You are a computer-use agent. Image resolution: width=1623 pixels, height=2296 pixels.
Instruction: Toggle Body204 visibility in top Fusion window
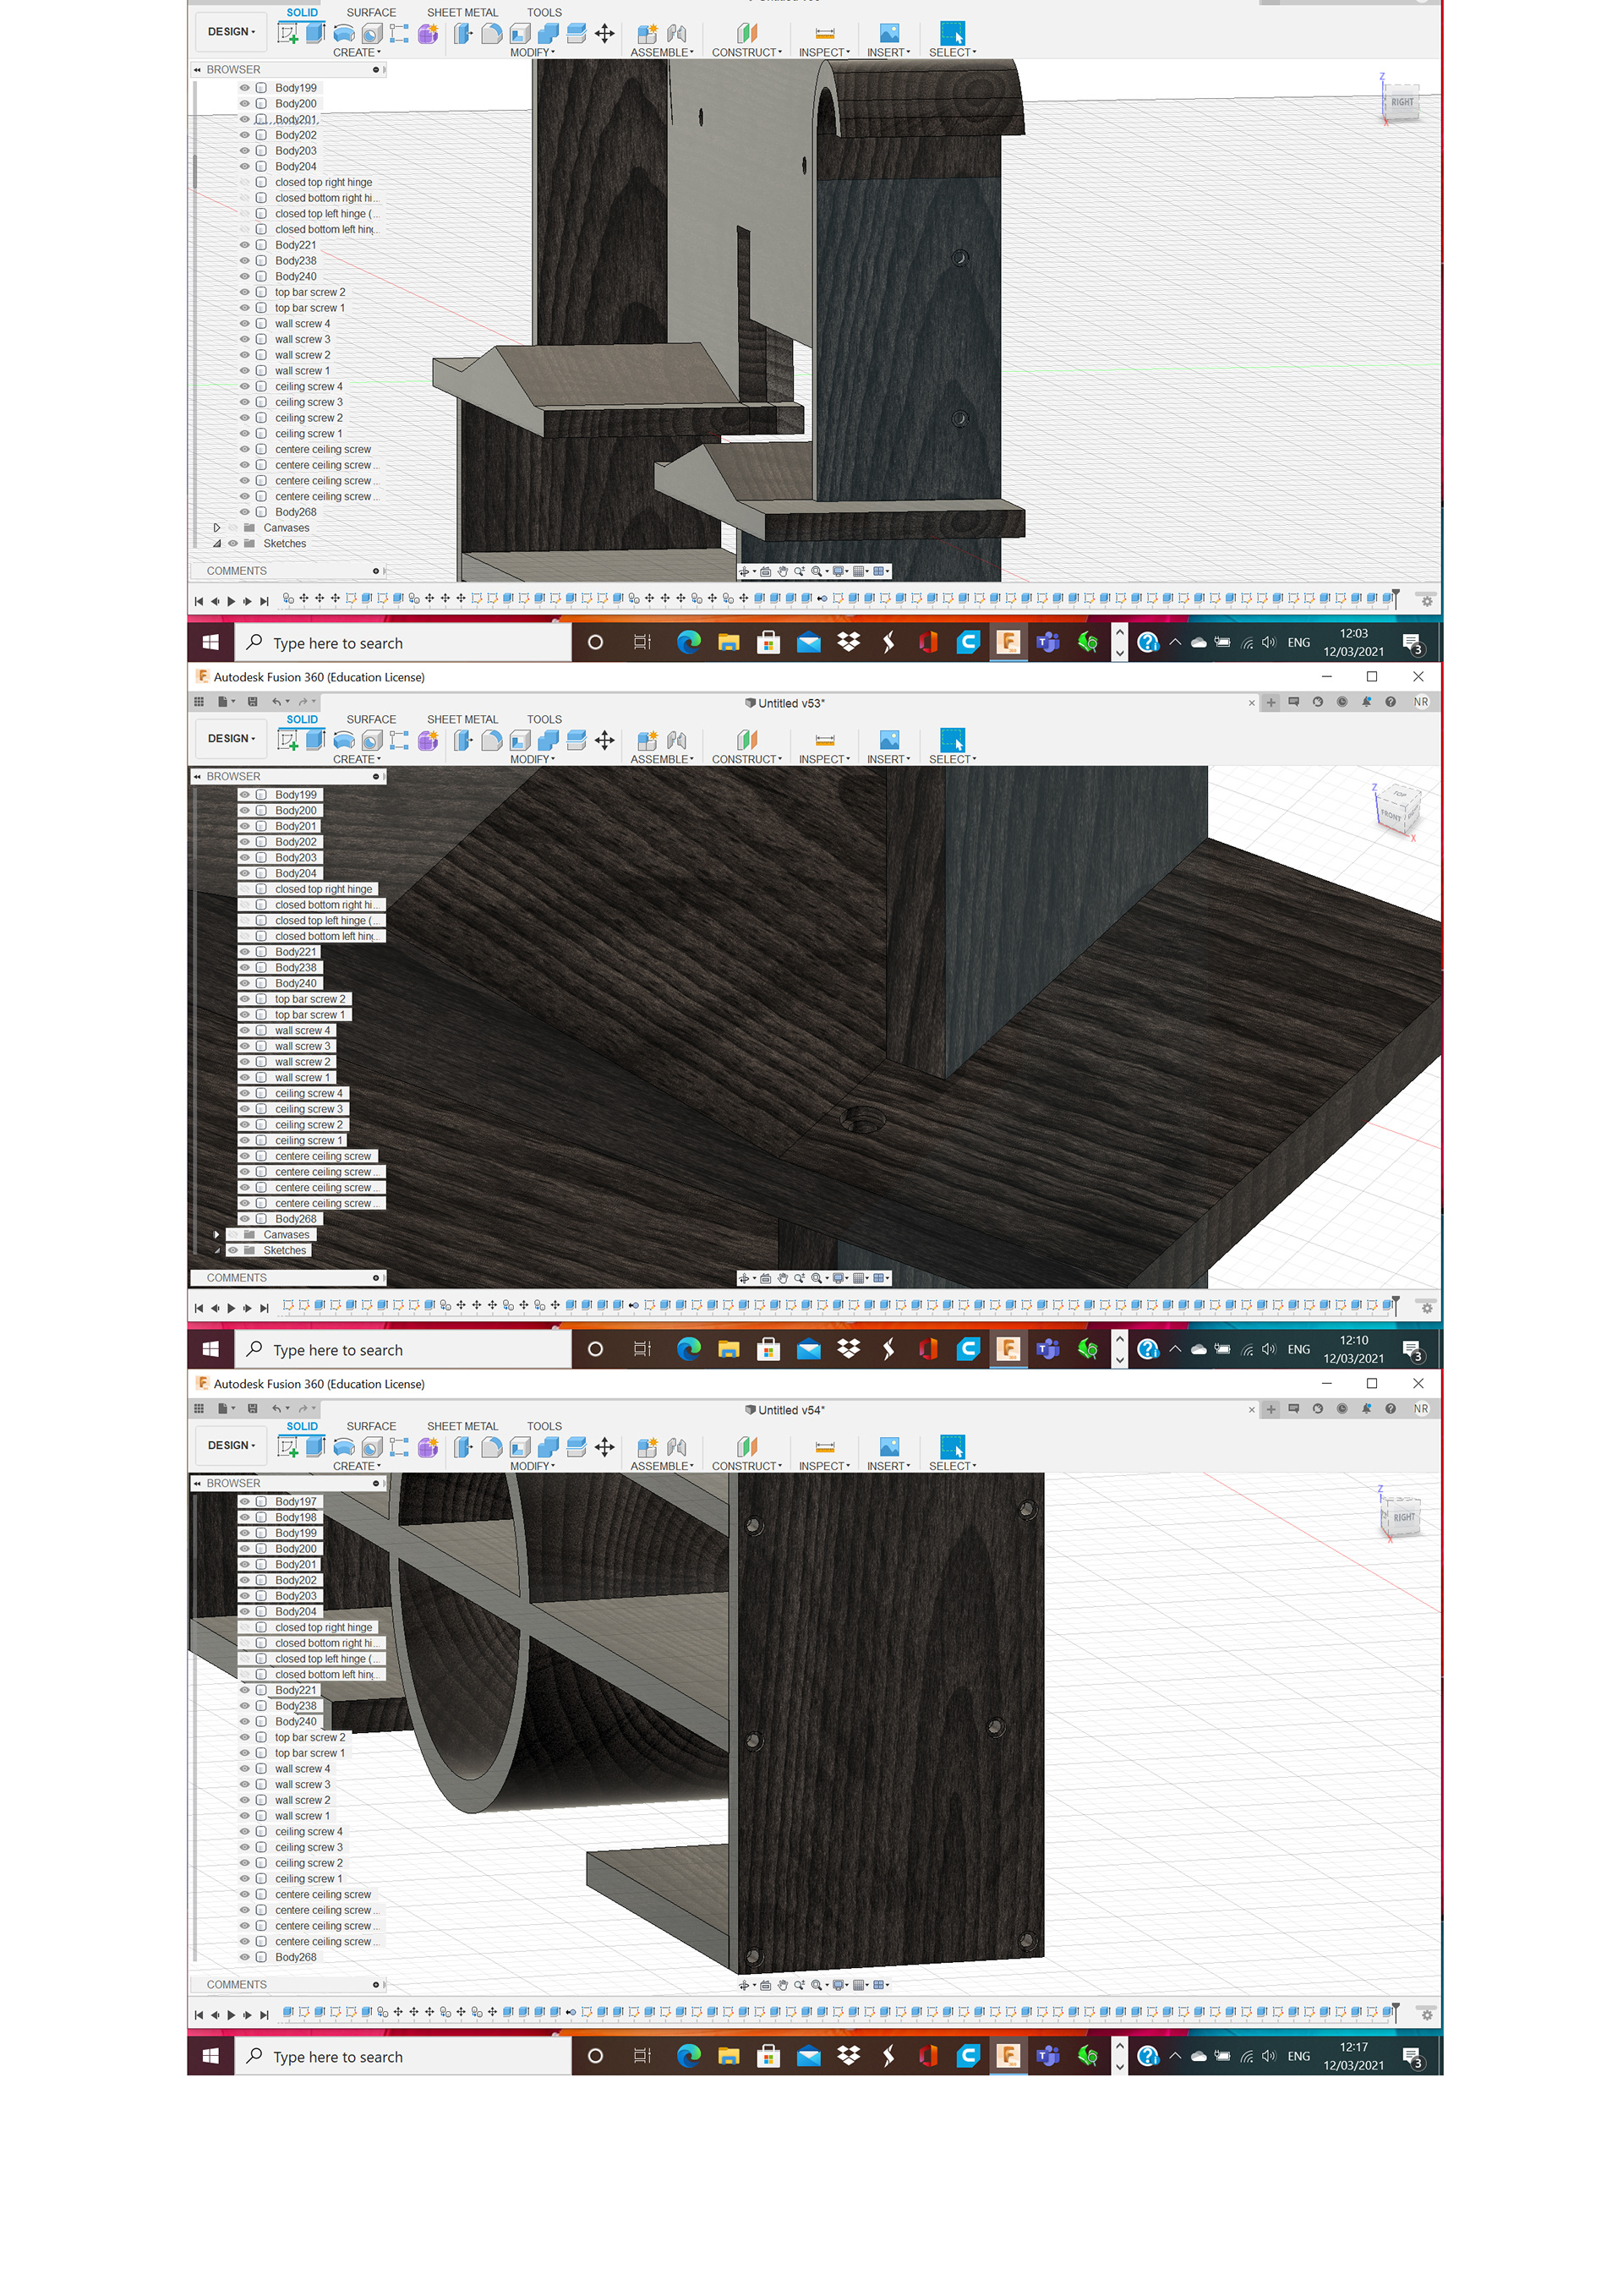(x=244, y=167)
